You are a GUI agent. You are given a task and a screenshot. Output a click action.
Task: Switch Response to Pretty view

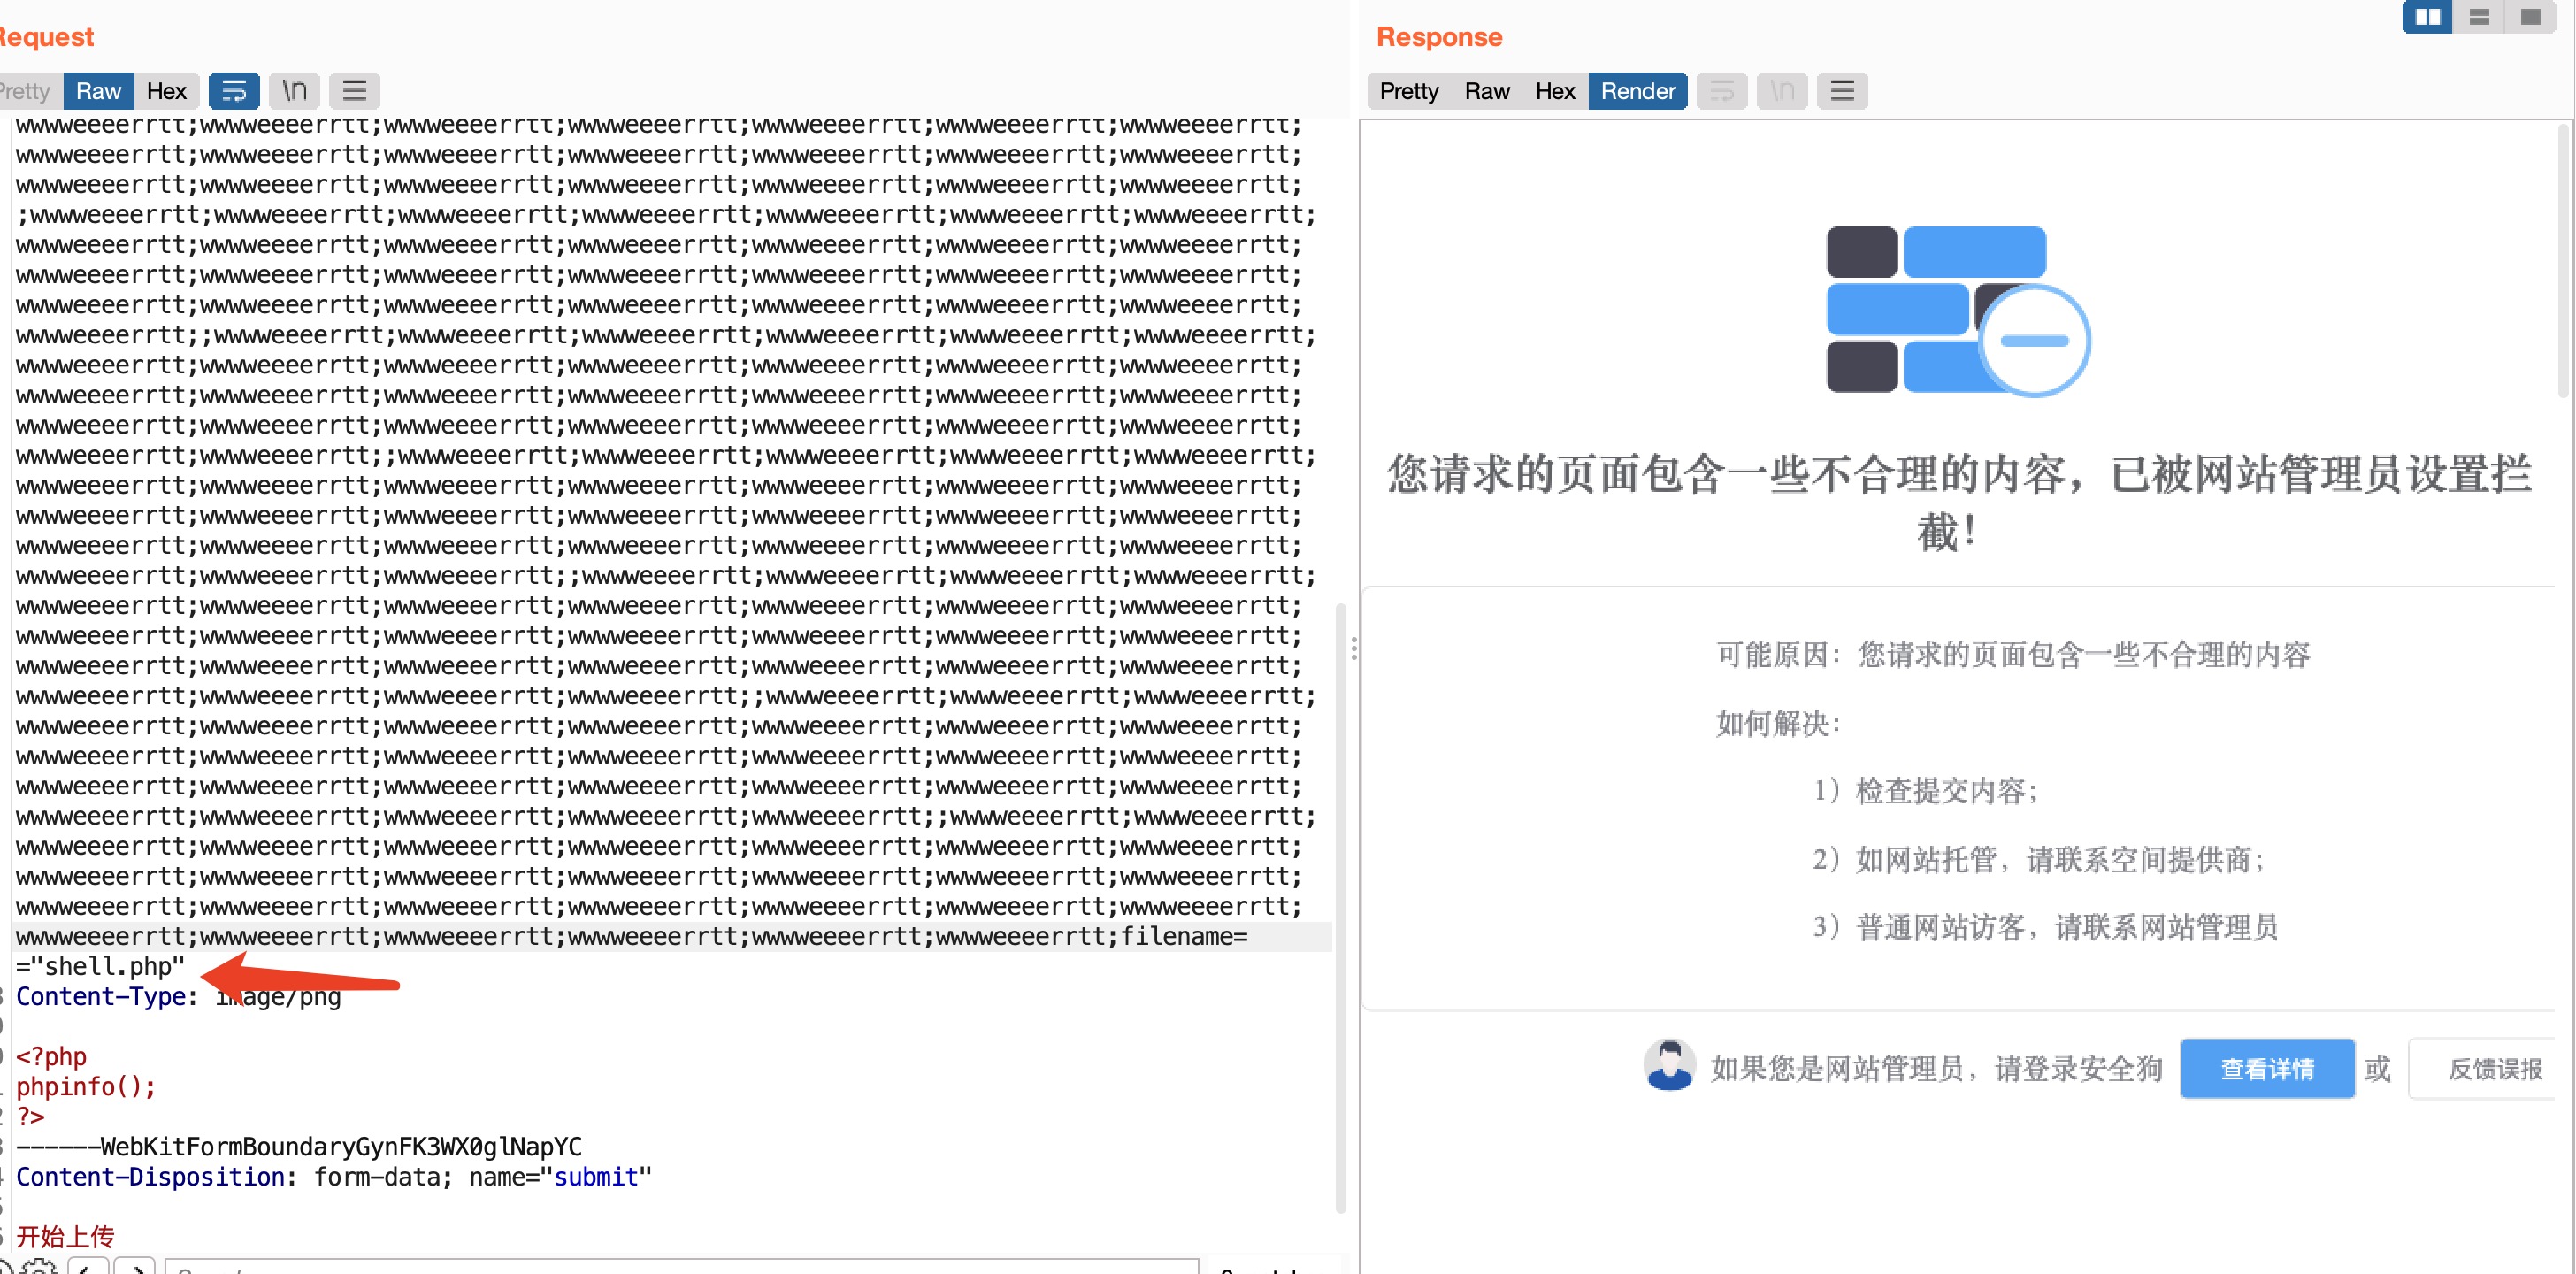point(1408,91)
